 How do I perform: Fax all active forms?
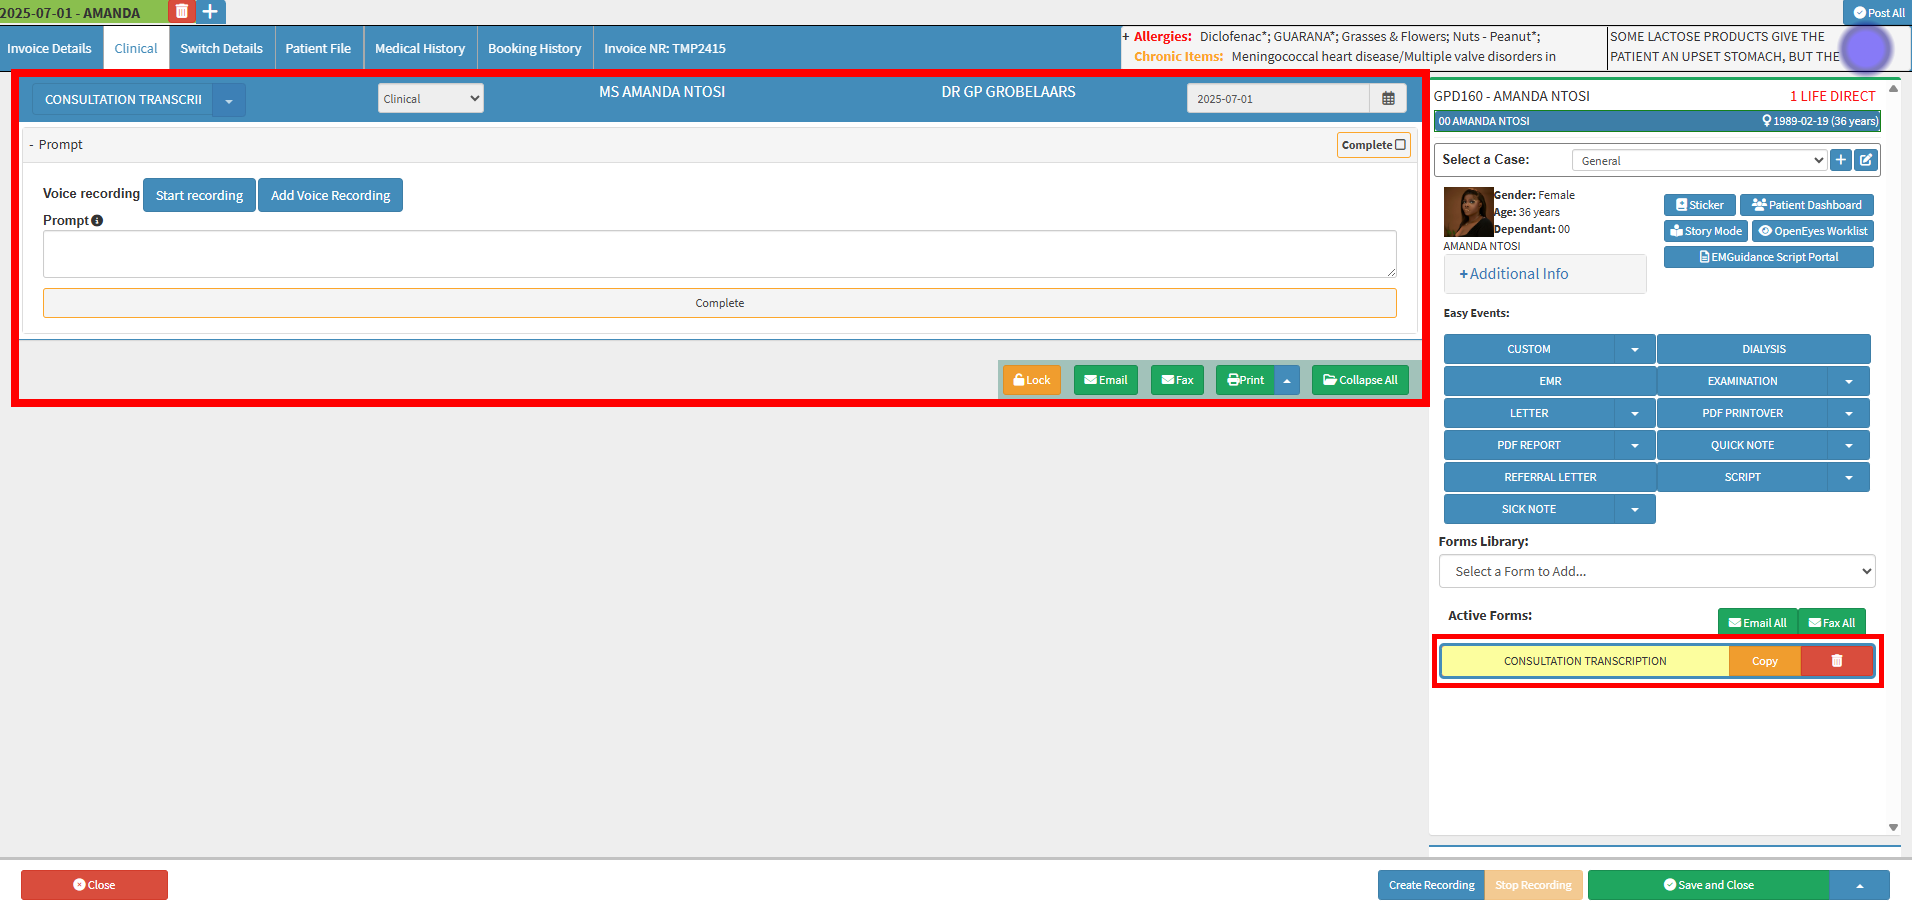pos(1832,622)
